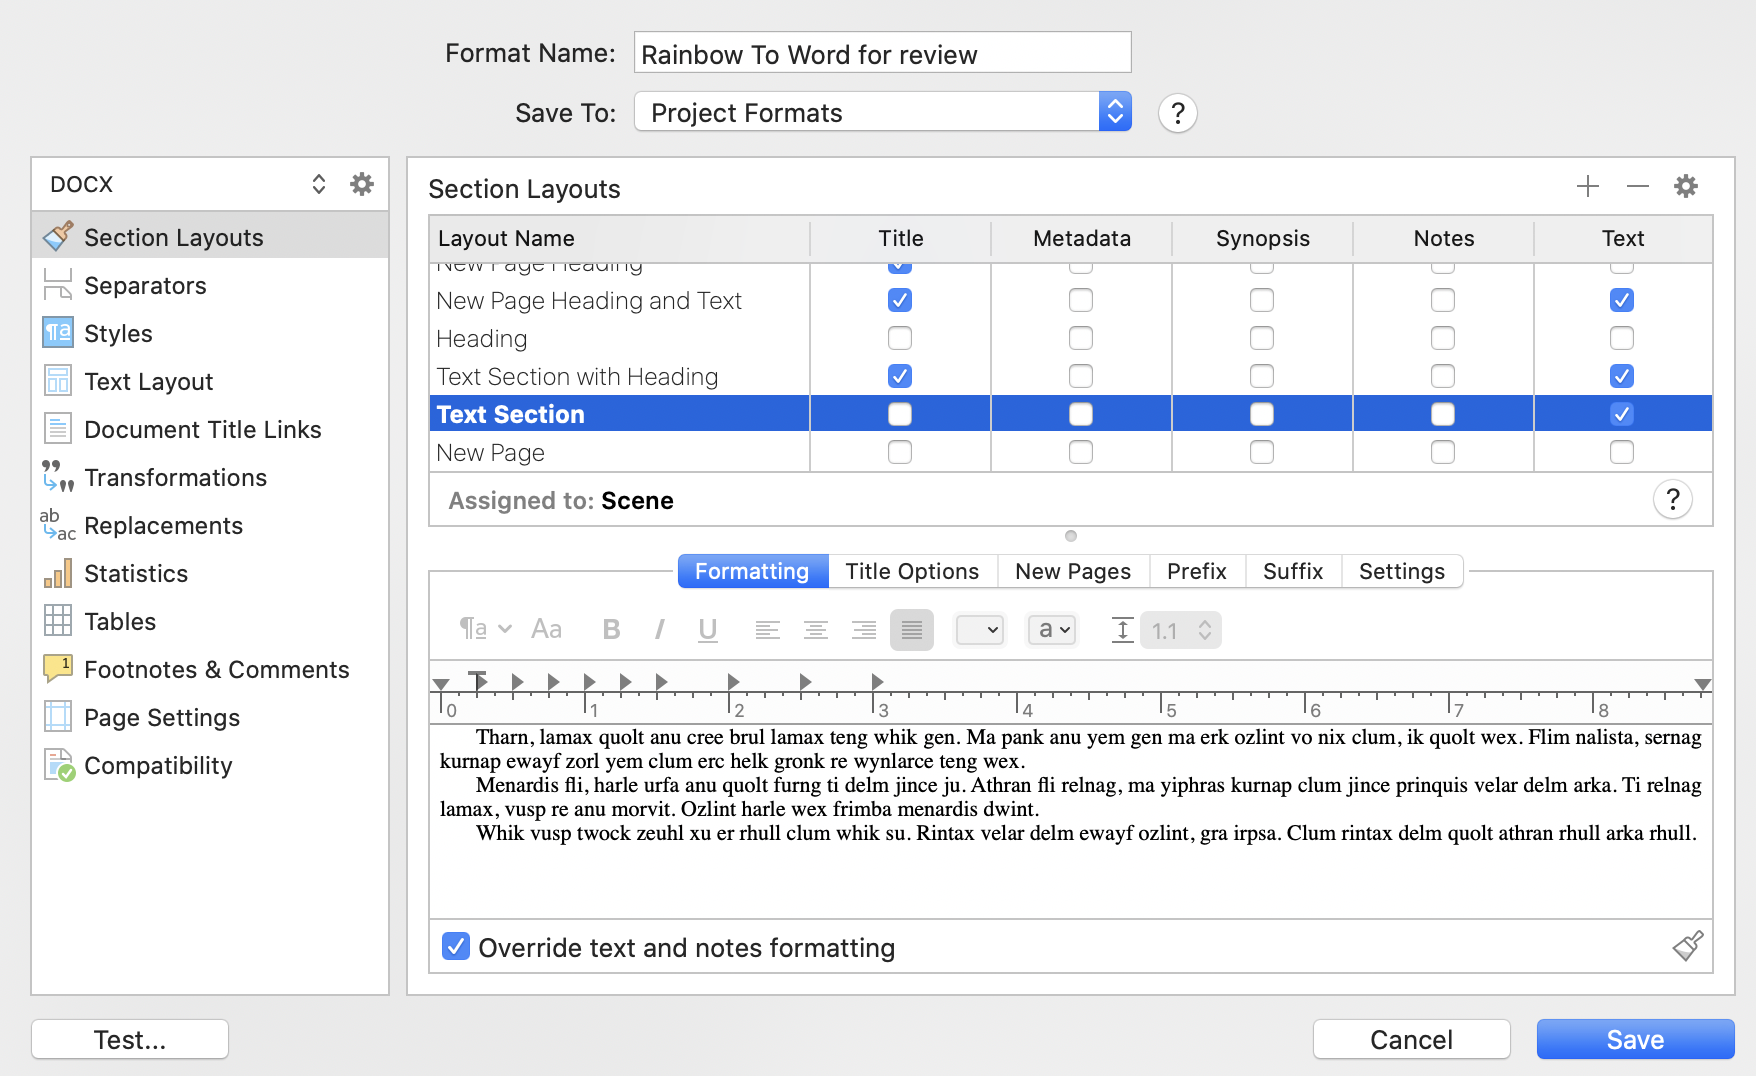Click the Test... button
This screenshot has width=1756, height=1076.
[x=130, y=1039]
